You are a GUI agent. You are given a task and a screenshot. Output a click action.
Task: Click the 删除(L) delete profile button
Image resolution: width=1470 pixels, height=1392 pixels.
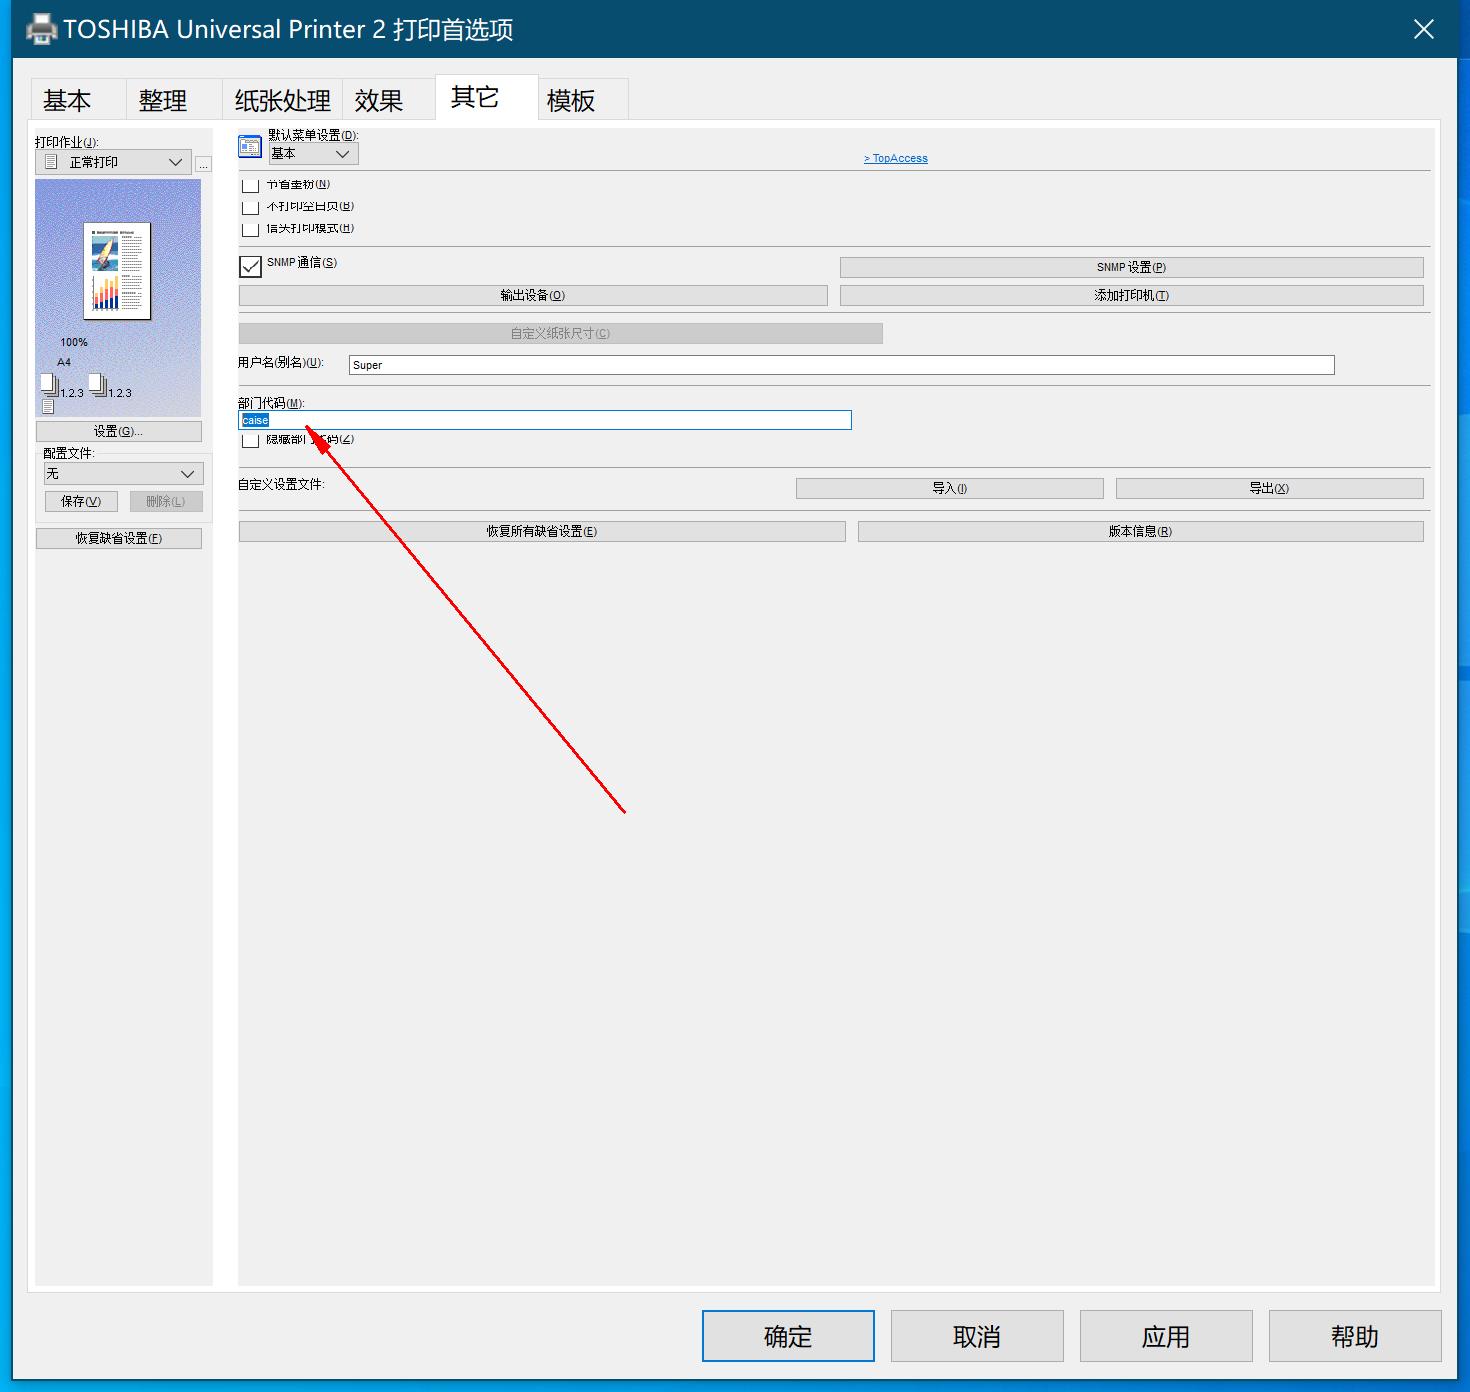point(166,501)
